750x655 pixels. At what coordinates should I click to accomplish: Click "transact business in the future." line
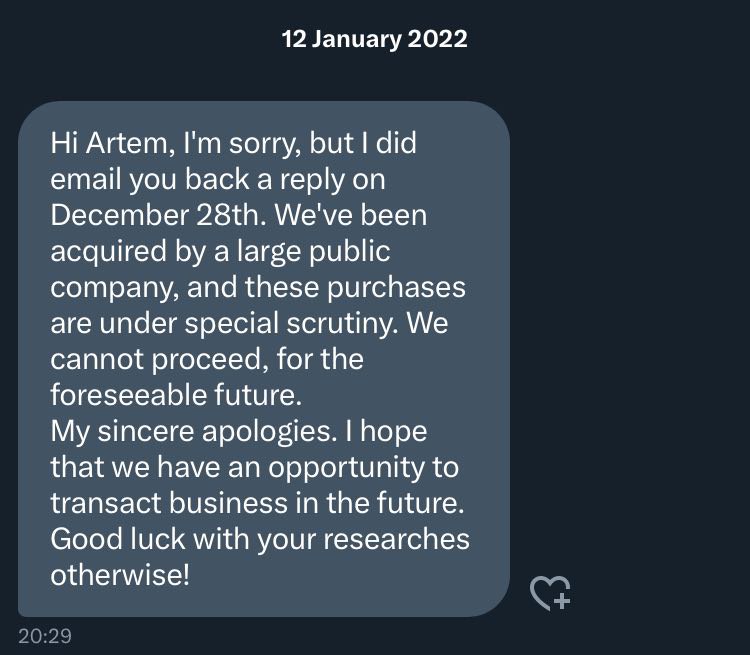pyautogui.click(x=257, y=503)
